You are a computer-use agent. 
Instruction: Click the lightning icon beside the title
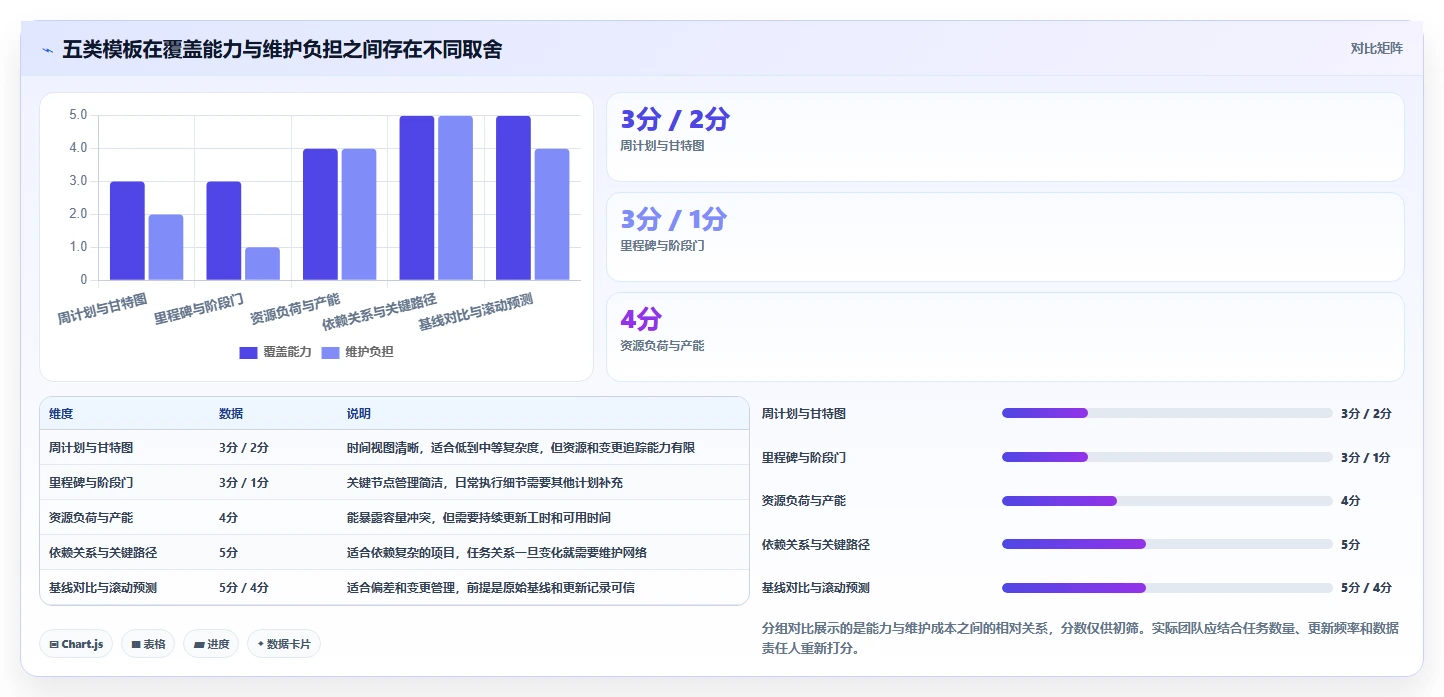coord(47,49)
